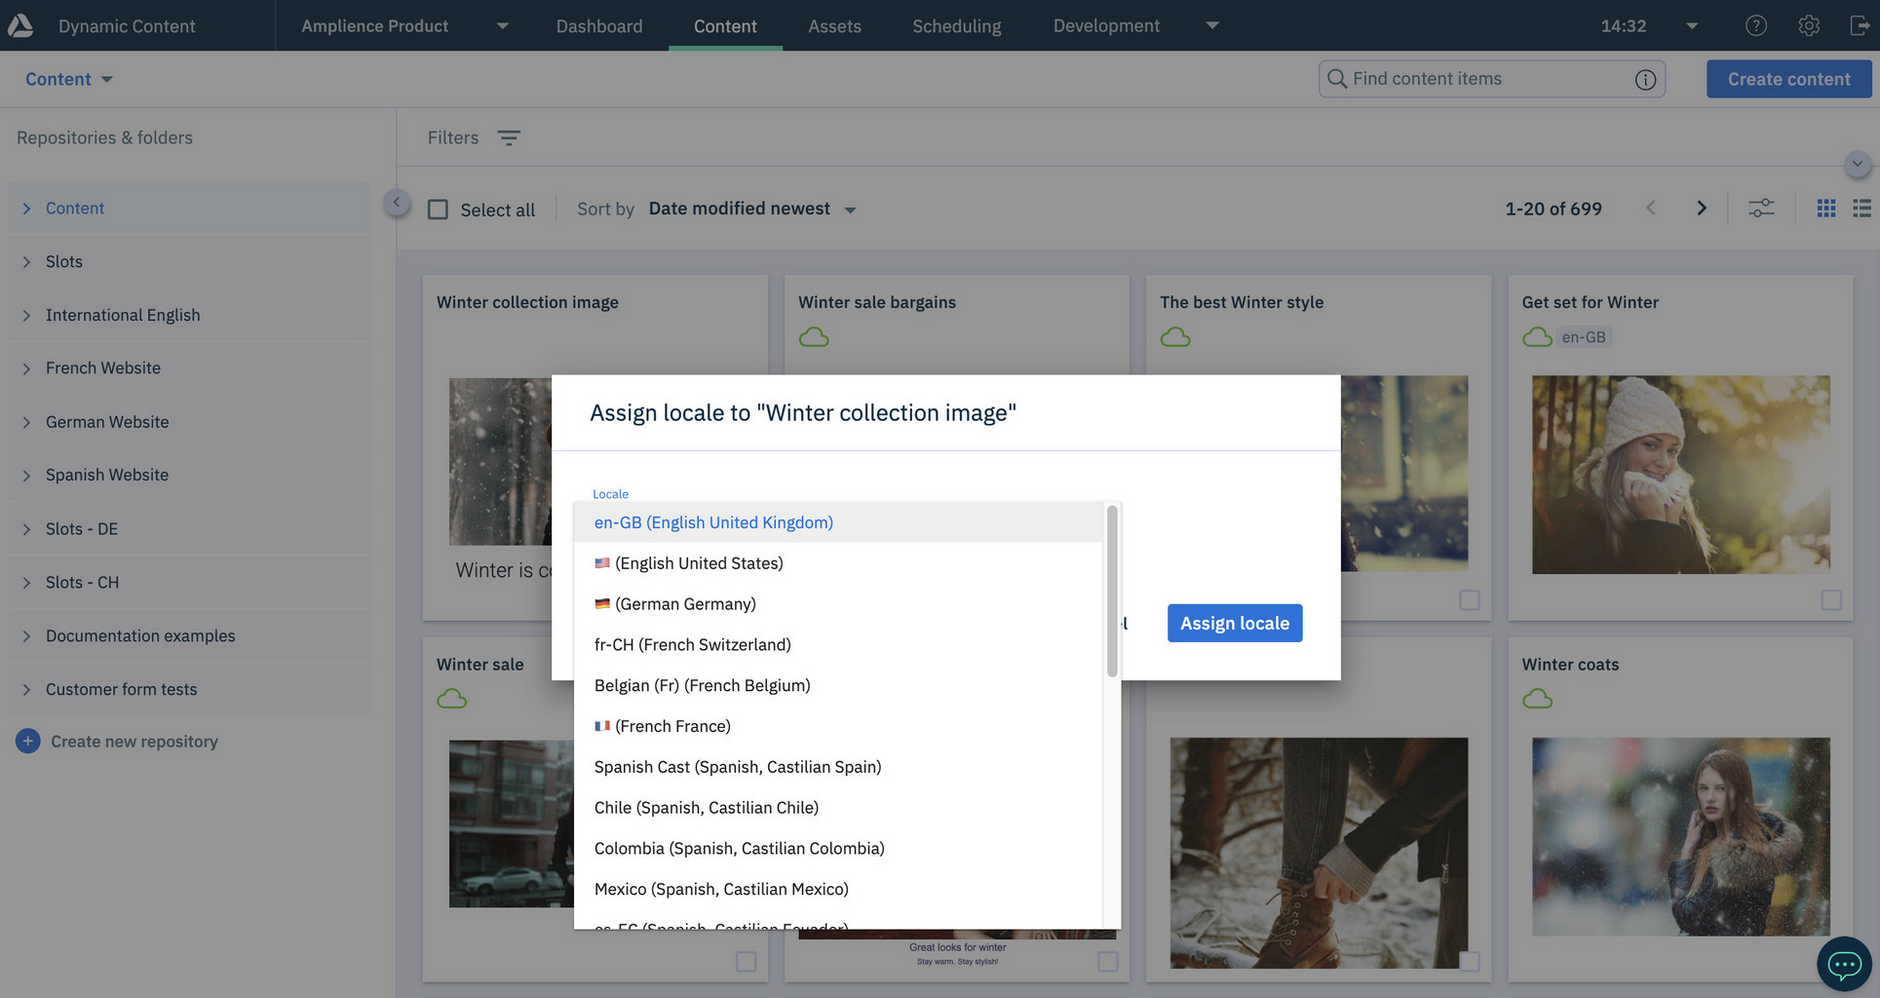This screenshot has height=998, width=1880.
Task: Choose German Germany flag option
Action: 838,604
